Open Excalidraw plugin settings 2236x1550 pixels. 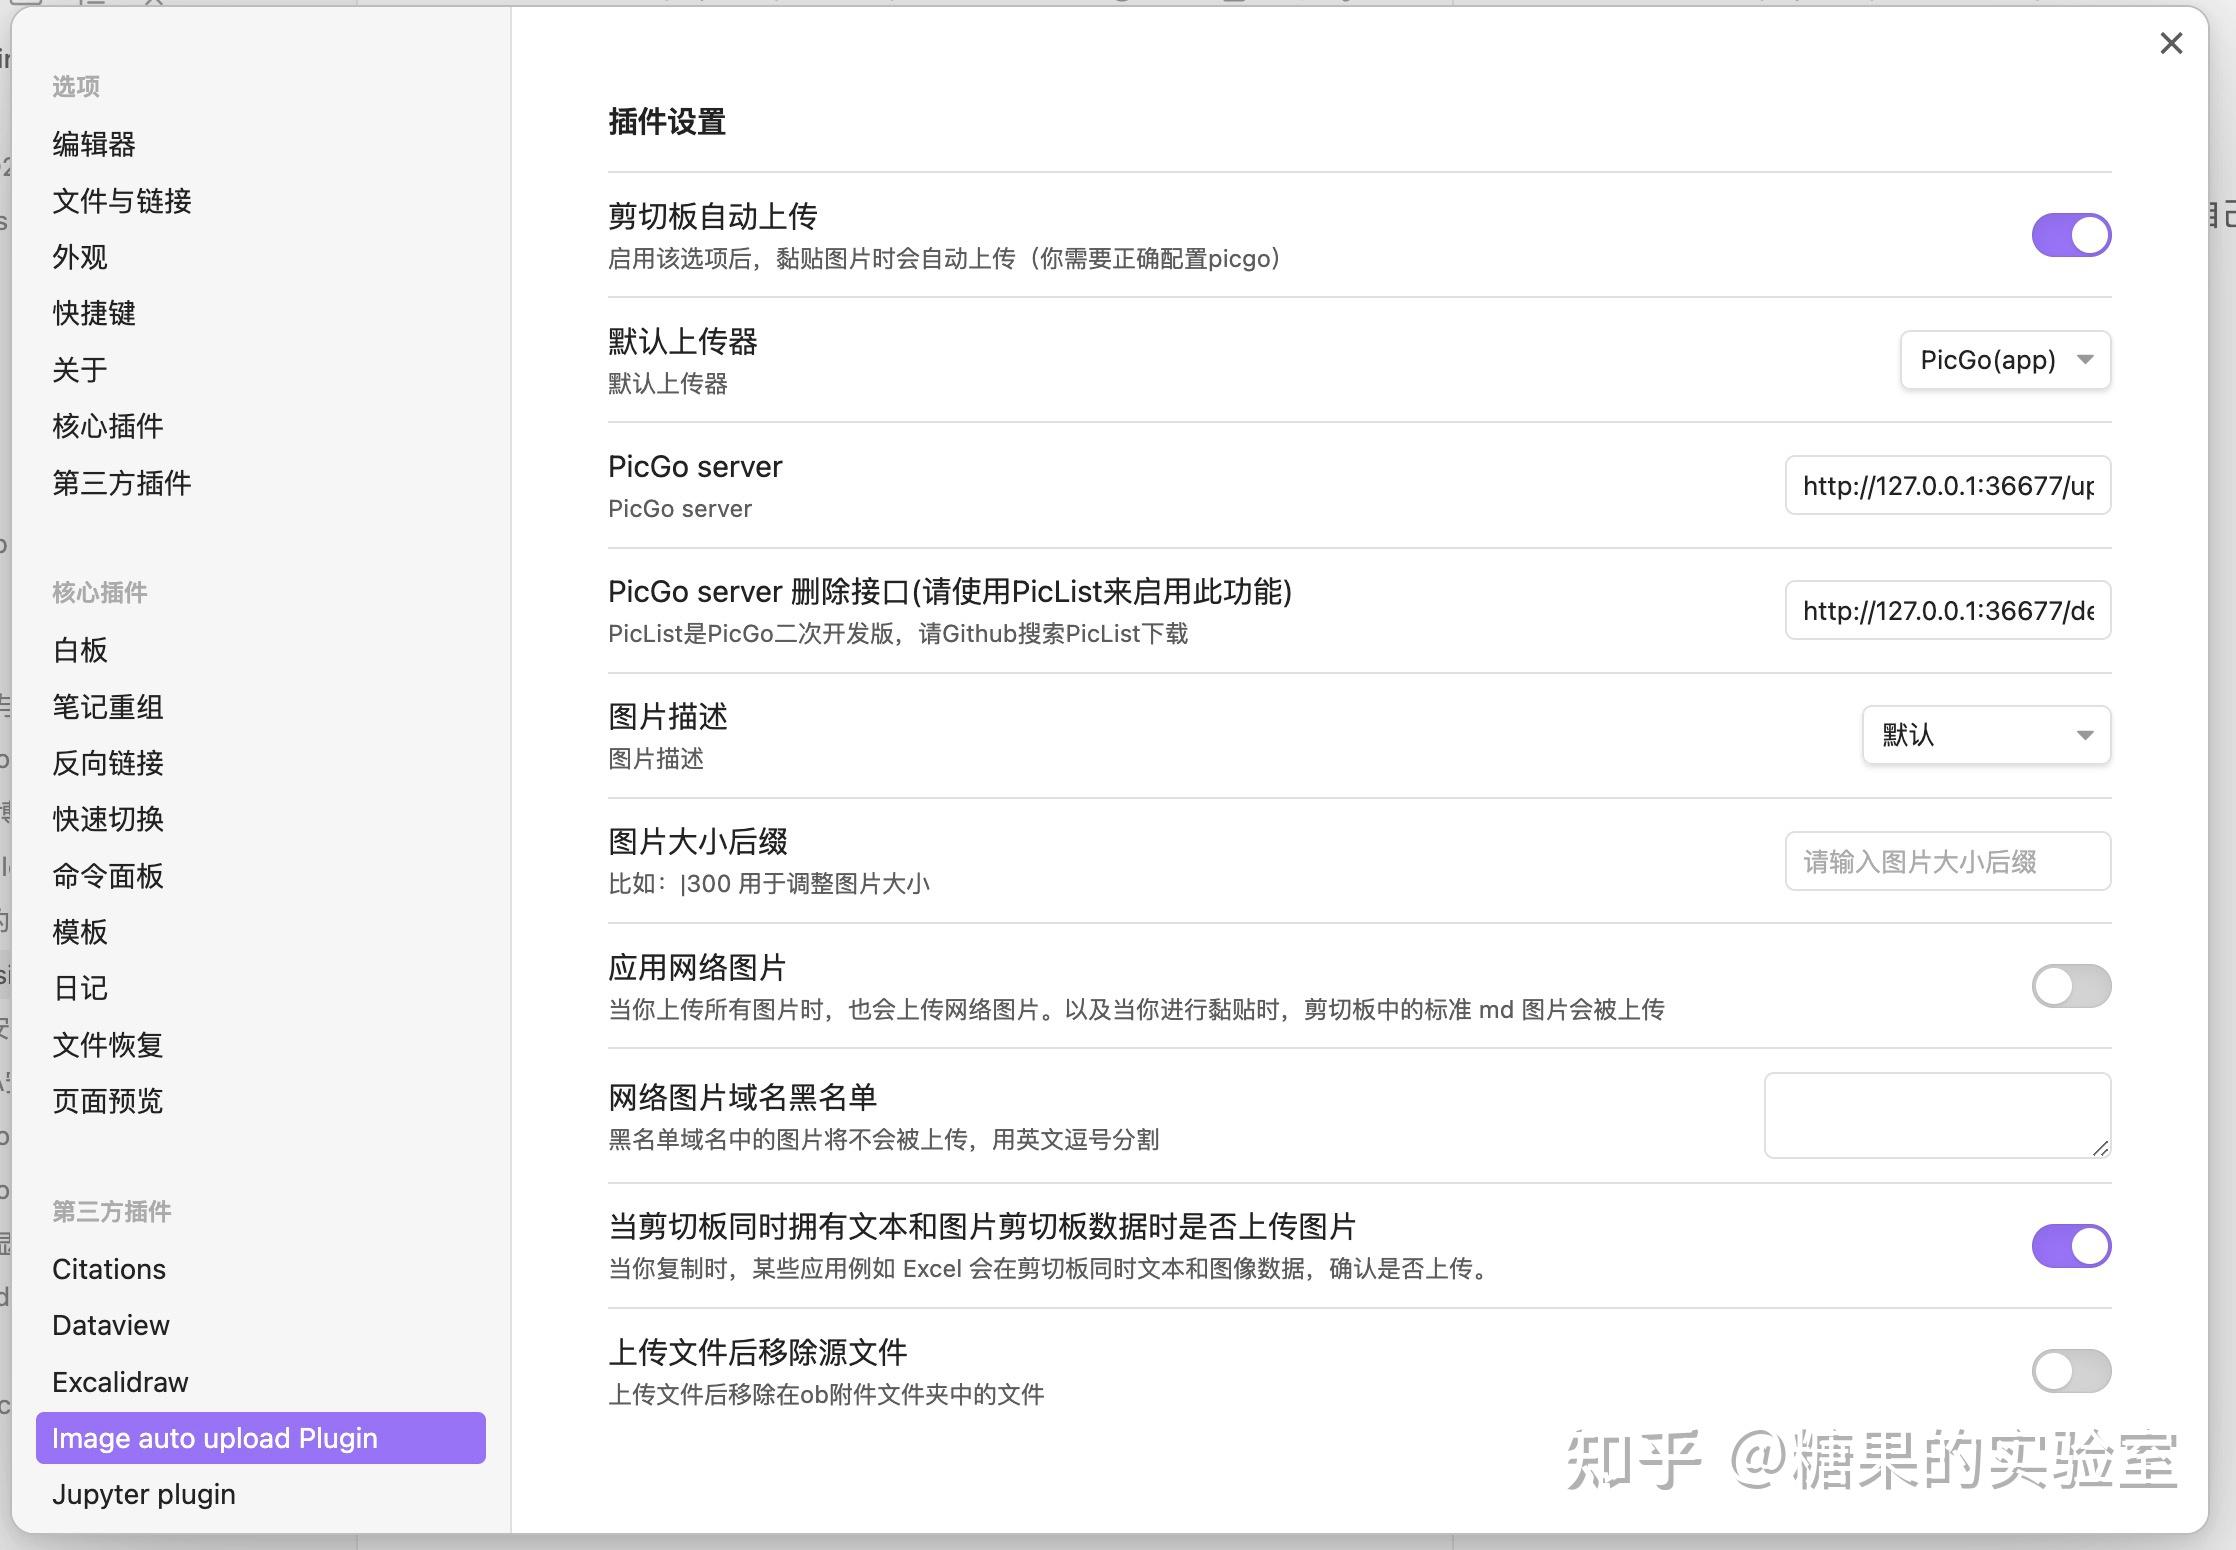pyautogui.click(x=119, y=1381)
